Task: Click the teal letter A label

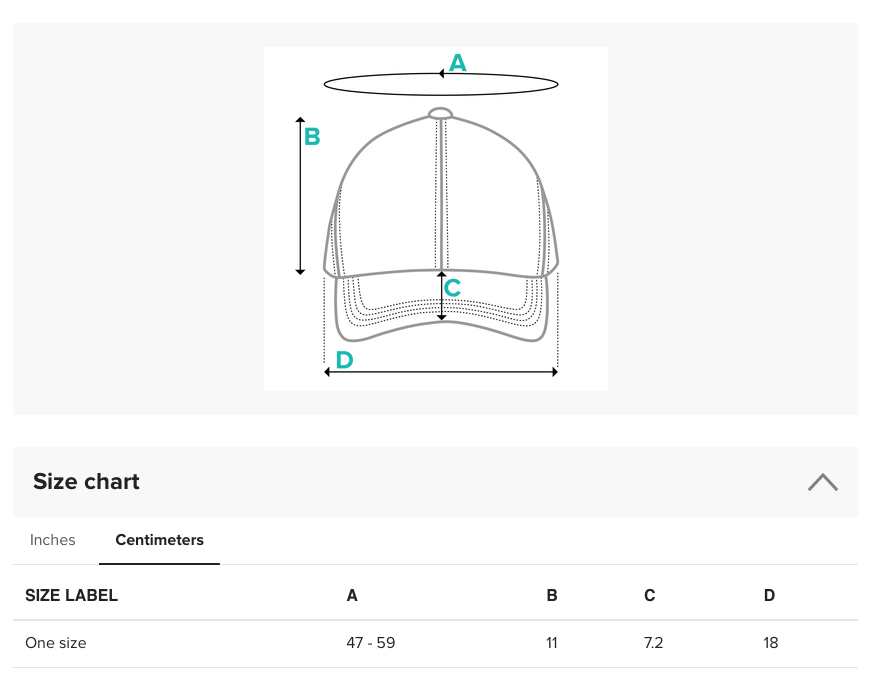Action: point(458,62)
